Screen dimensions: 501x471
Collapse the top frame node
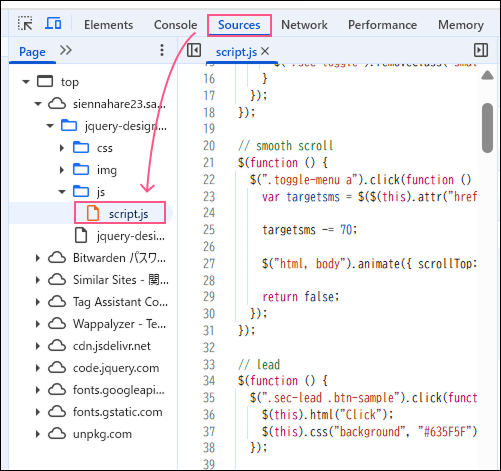click(x=26, y=82)
